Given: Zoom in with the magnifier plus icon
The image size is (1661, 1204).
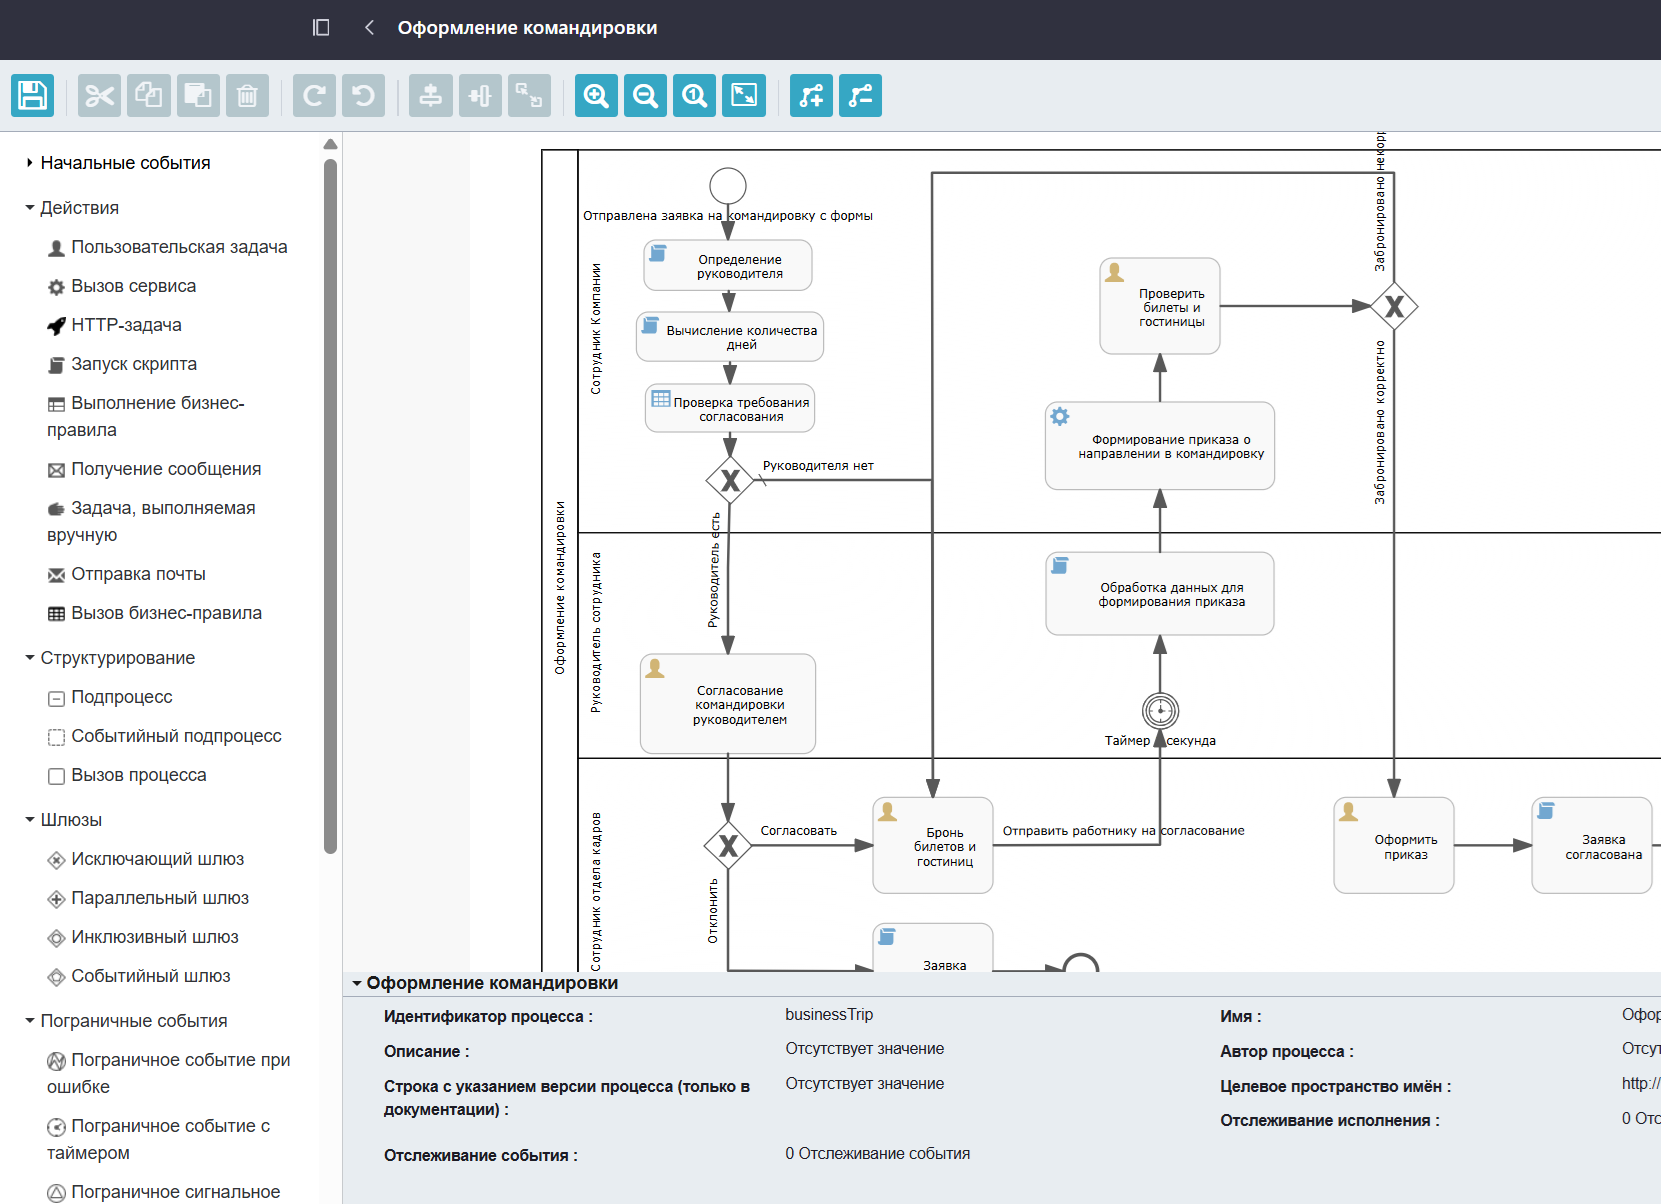Looking at the screenshot, I should pyautogui.click(x=596, y=96).
